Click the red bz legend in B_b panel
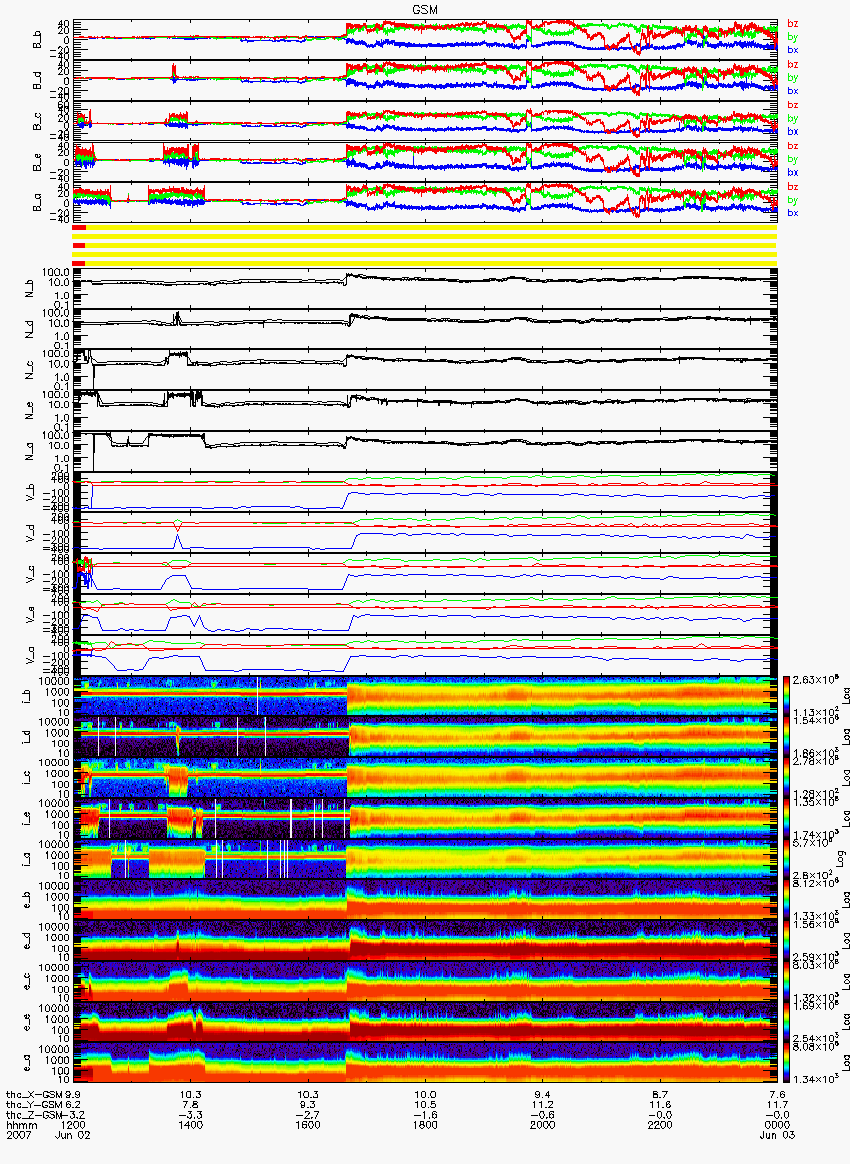The image size is (850, 1164). click(792, 24)
